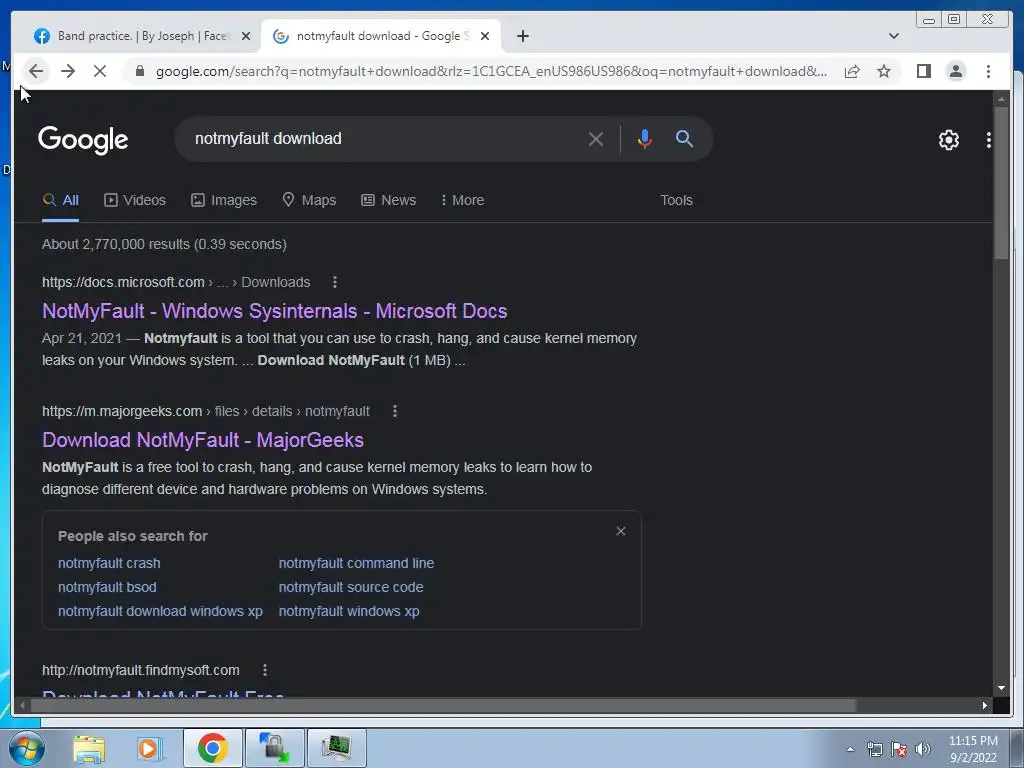This screenshot has height=768, width=1024.
Task: Open Google quick settings gear
Action: coord(948,140)
